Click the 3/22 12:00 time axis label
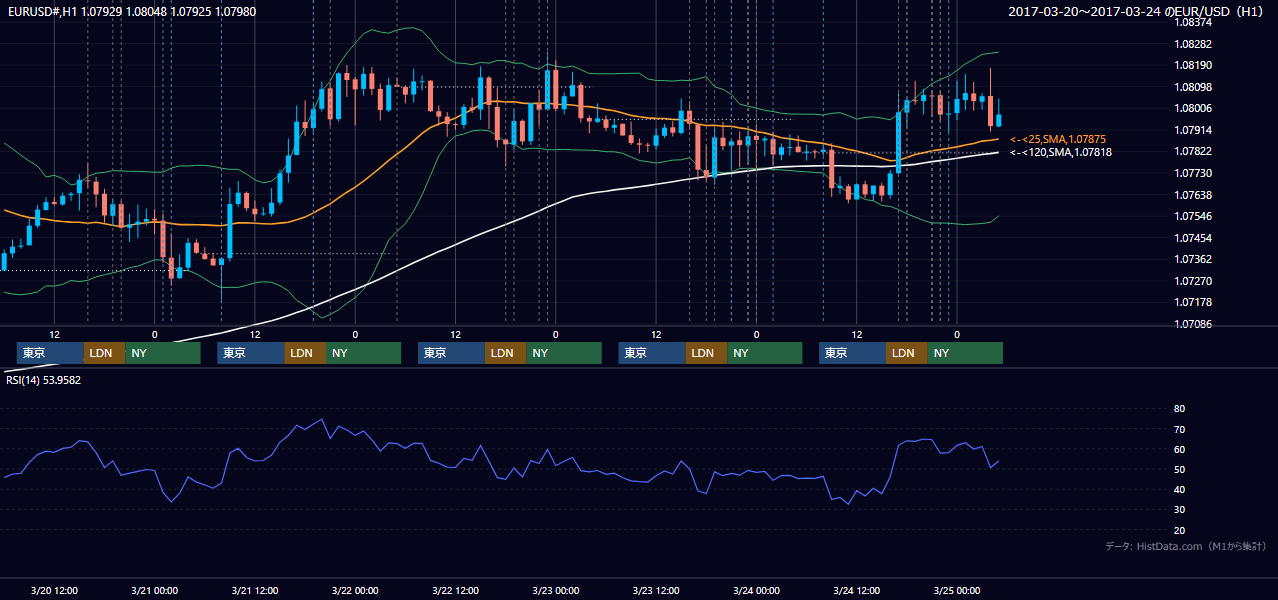 click(x=456, y=590)
